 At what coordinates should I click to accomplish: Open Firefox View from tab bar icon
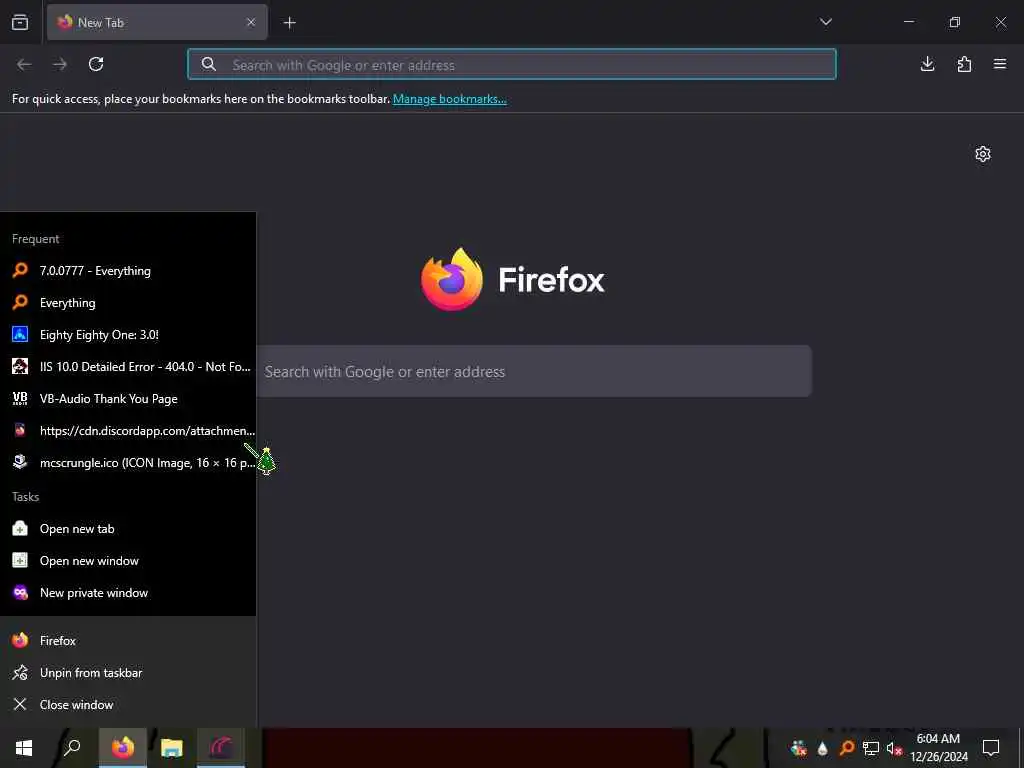coord(20,22)
